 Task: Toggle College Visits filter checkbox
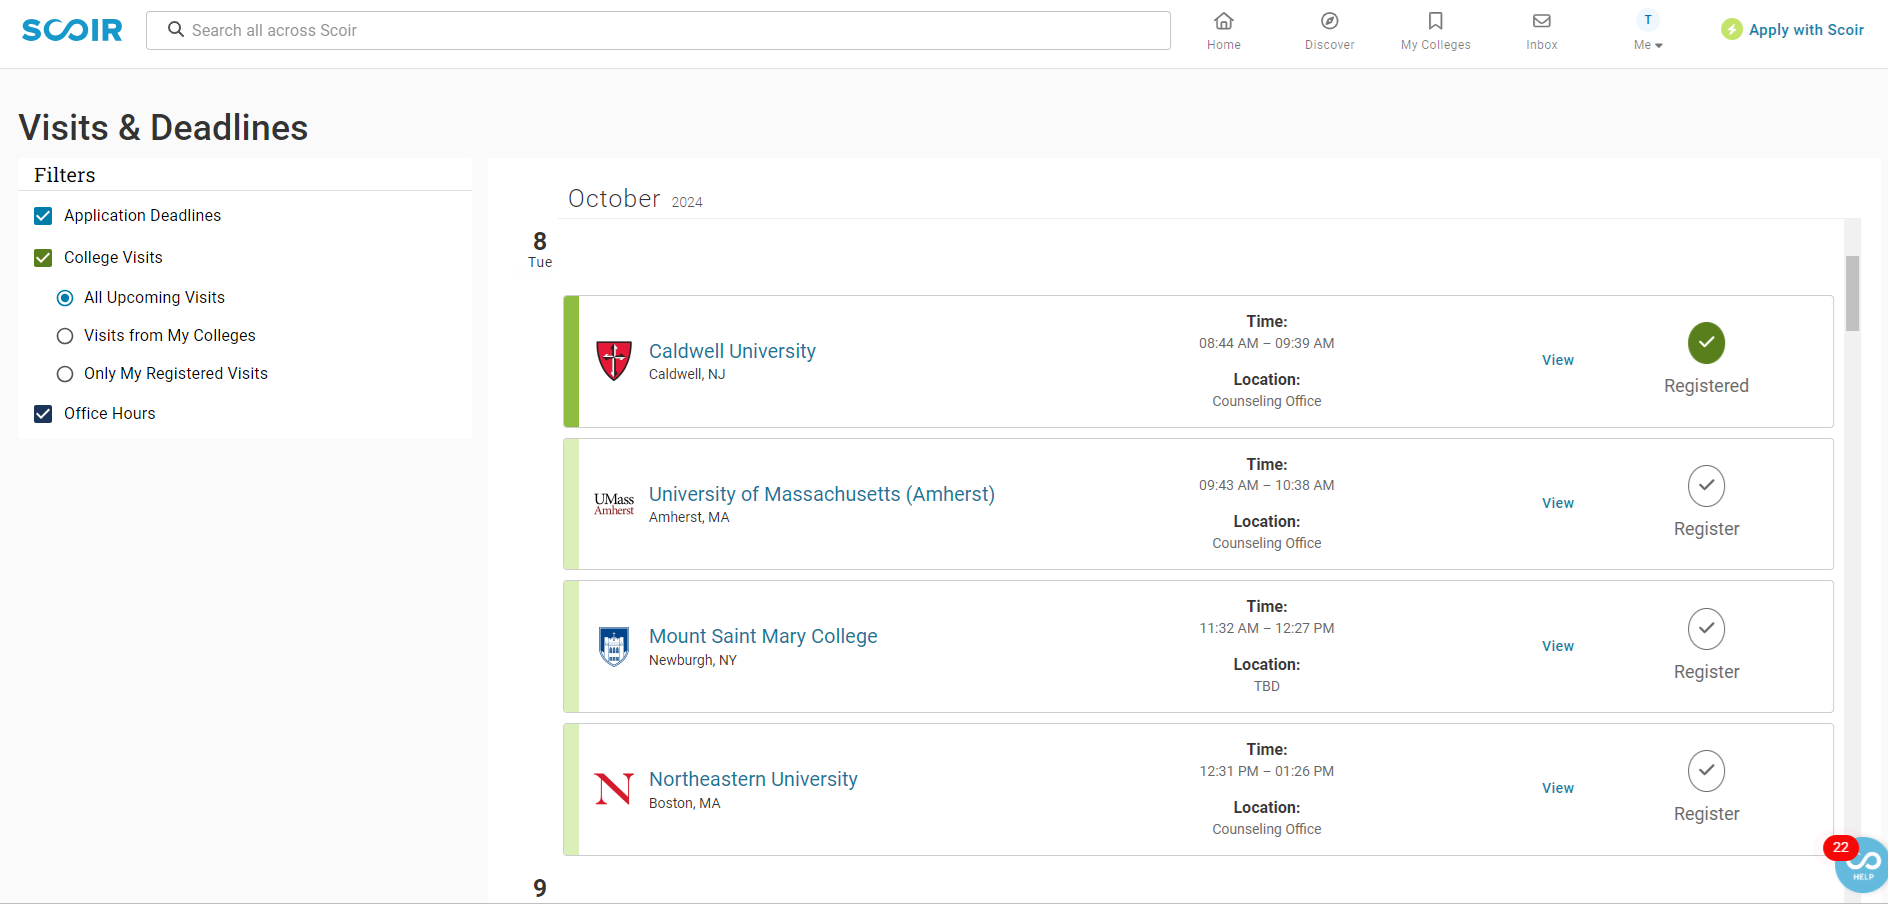(43, 258)
